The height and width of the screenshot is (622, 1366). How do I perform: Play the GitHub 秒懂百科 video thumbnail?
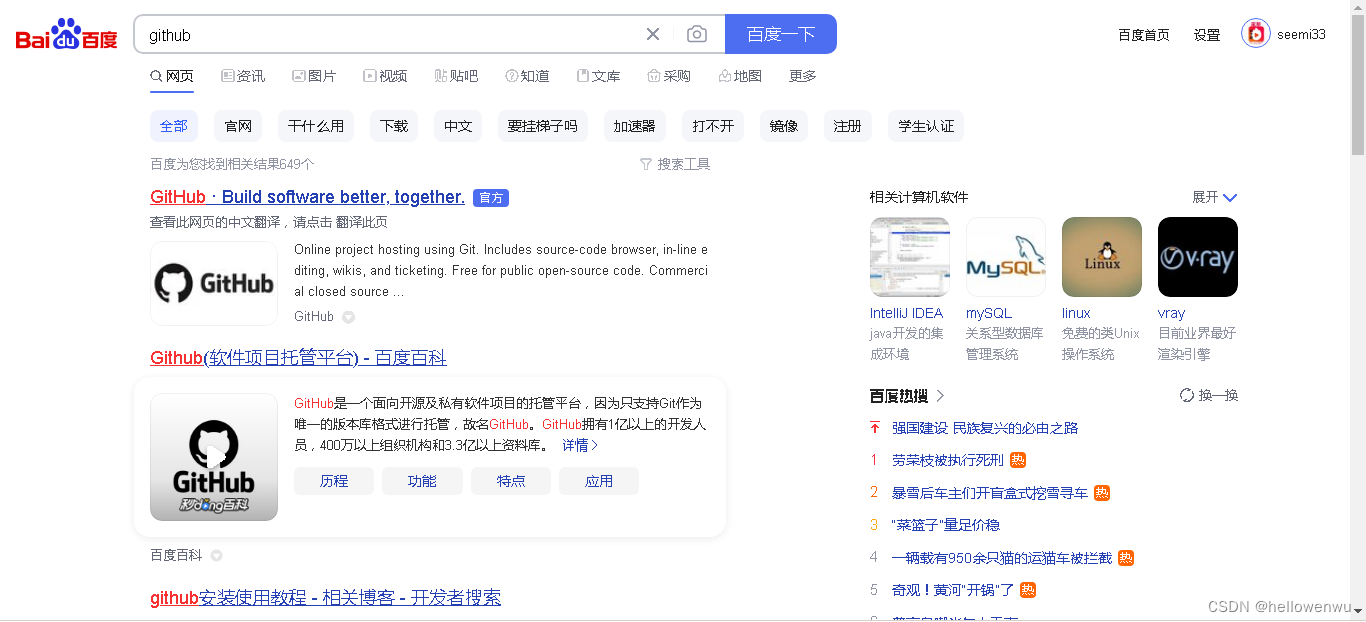coord(214,457)
